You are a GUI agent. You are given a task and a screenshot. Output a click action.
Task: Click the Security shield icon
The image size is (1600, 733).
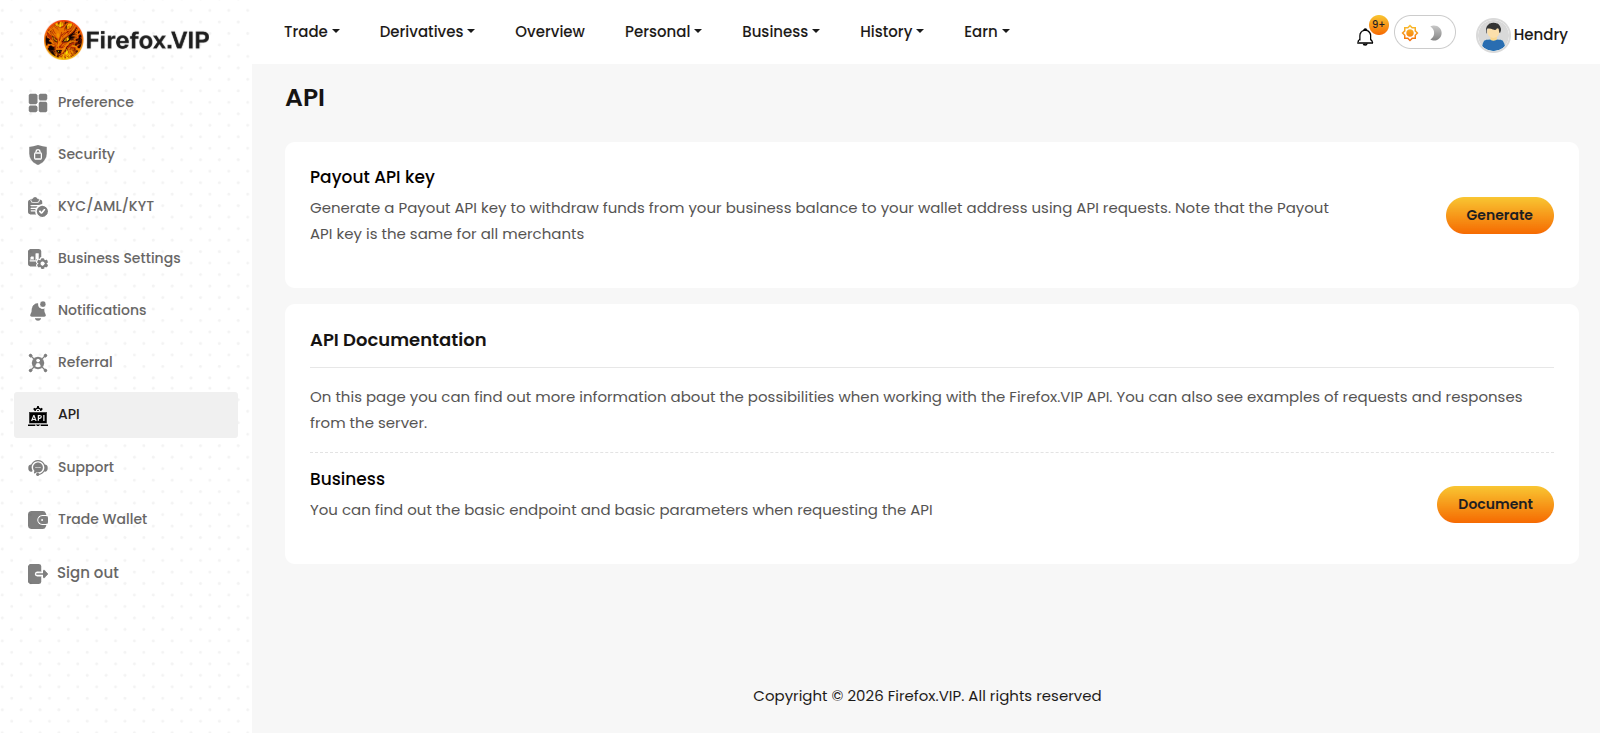[x=38, y=155]
